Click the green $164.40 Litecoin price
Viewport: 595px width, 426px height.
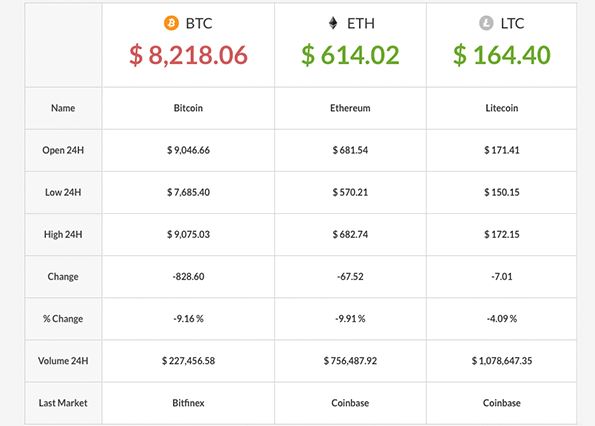point(502,55)
